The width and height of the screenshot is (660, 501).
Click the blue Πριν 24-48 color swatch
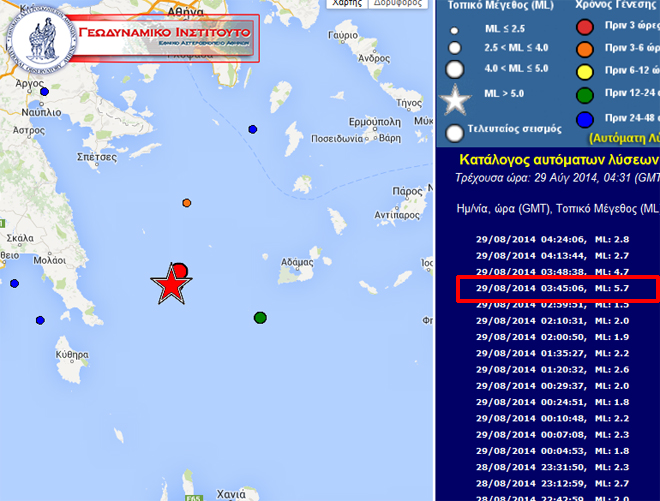click(585, 120)
